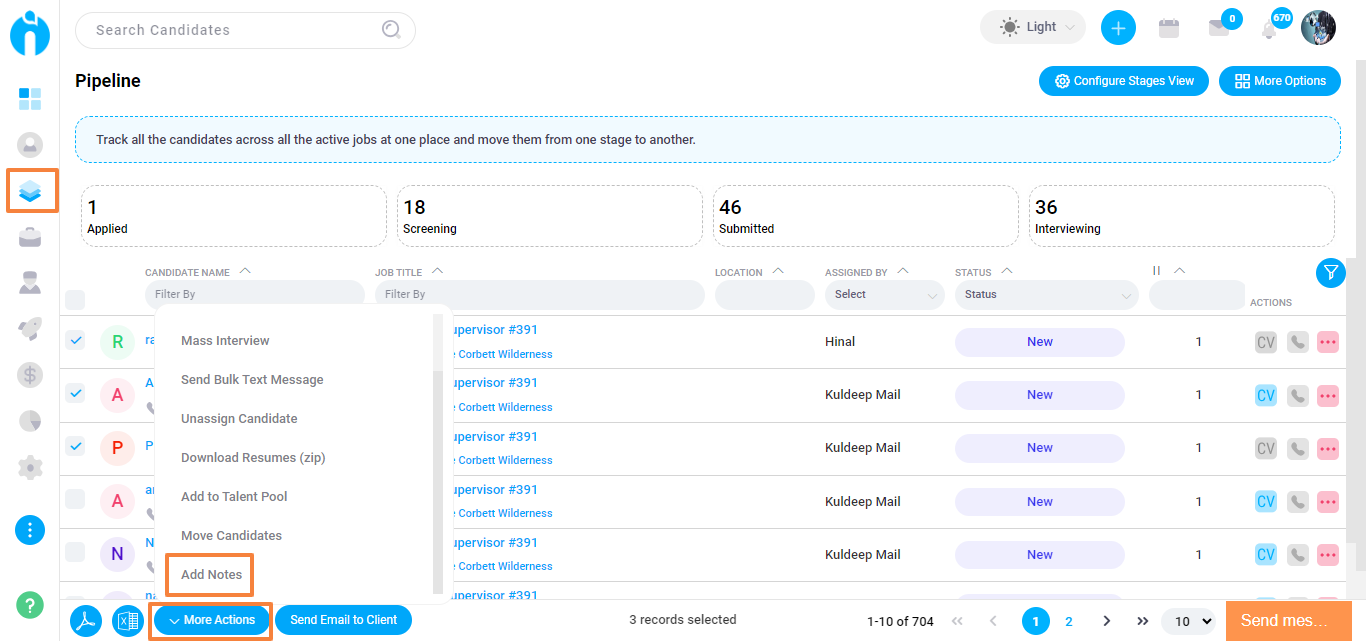Click the blue plus add button
1366x641 pixels.
point(1118,28)
